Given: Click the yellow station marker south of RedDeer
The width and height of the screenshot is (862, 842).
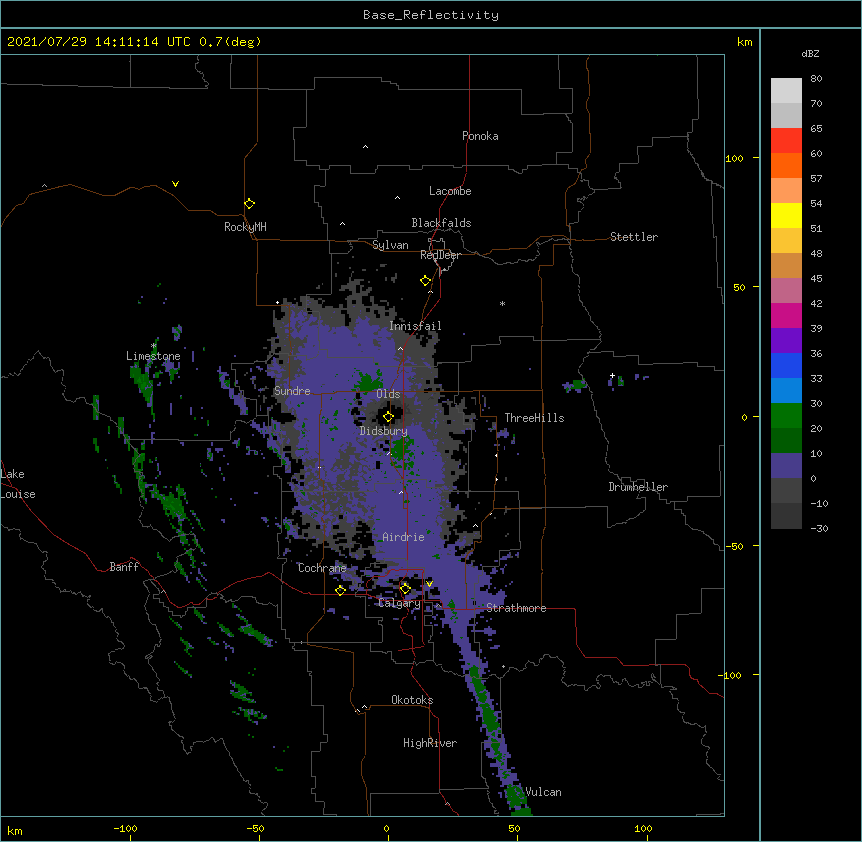Looking at the screenshot, I should pyautogui.click(x=425, y=281).
